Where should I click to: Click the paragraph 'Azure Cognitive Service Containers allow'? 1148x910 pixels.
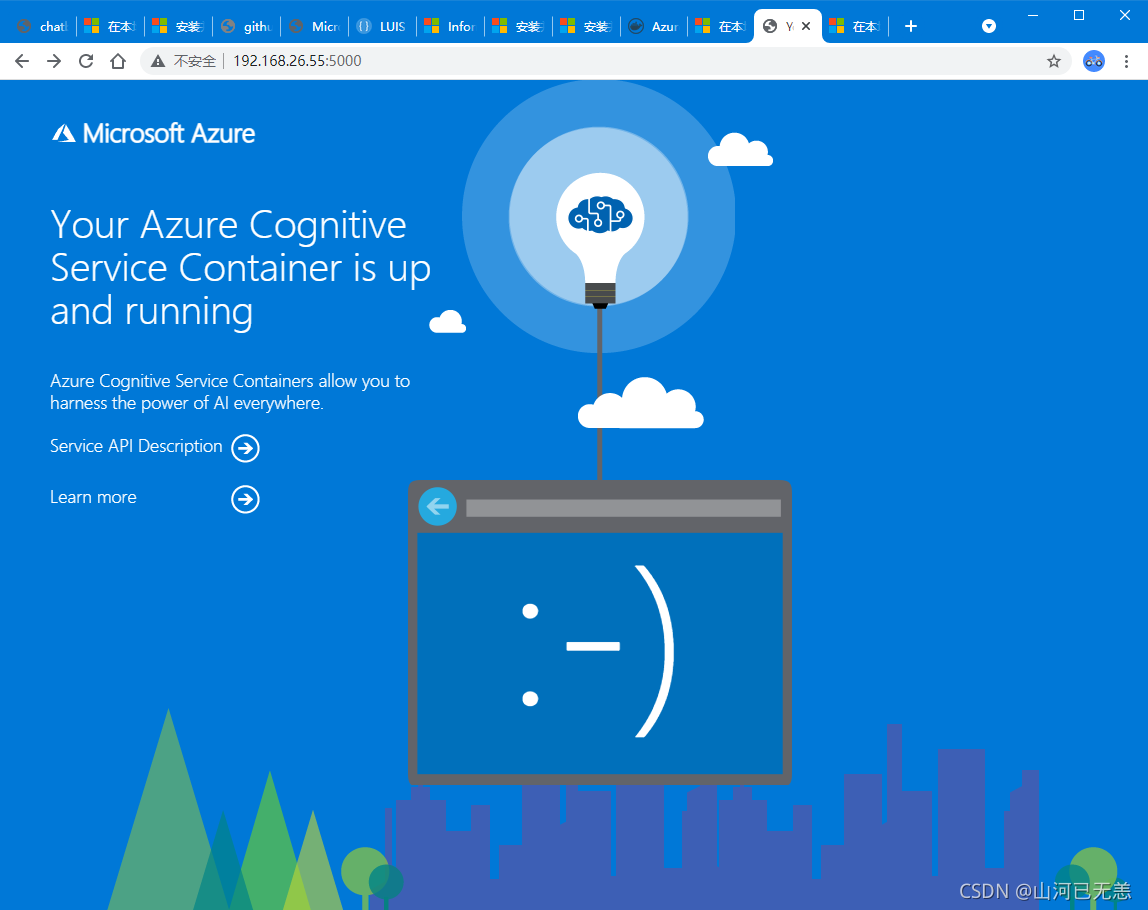230,392
